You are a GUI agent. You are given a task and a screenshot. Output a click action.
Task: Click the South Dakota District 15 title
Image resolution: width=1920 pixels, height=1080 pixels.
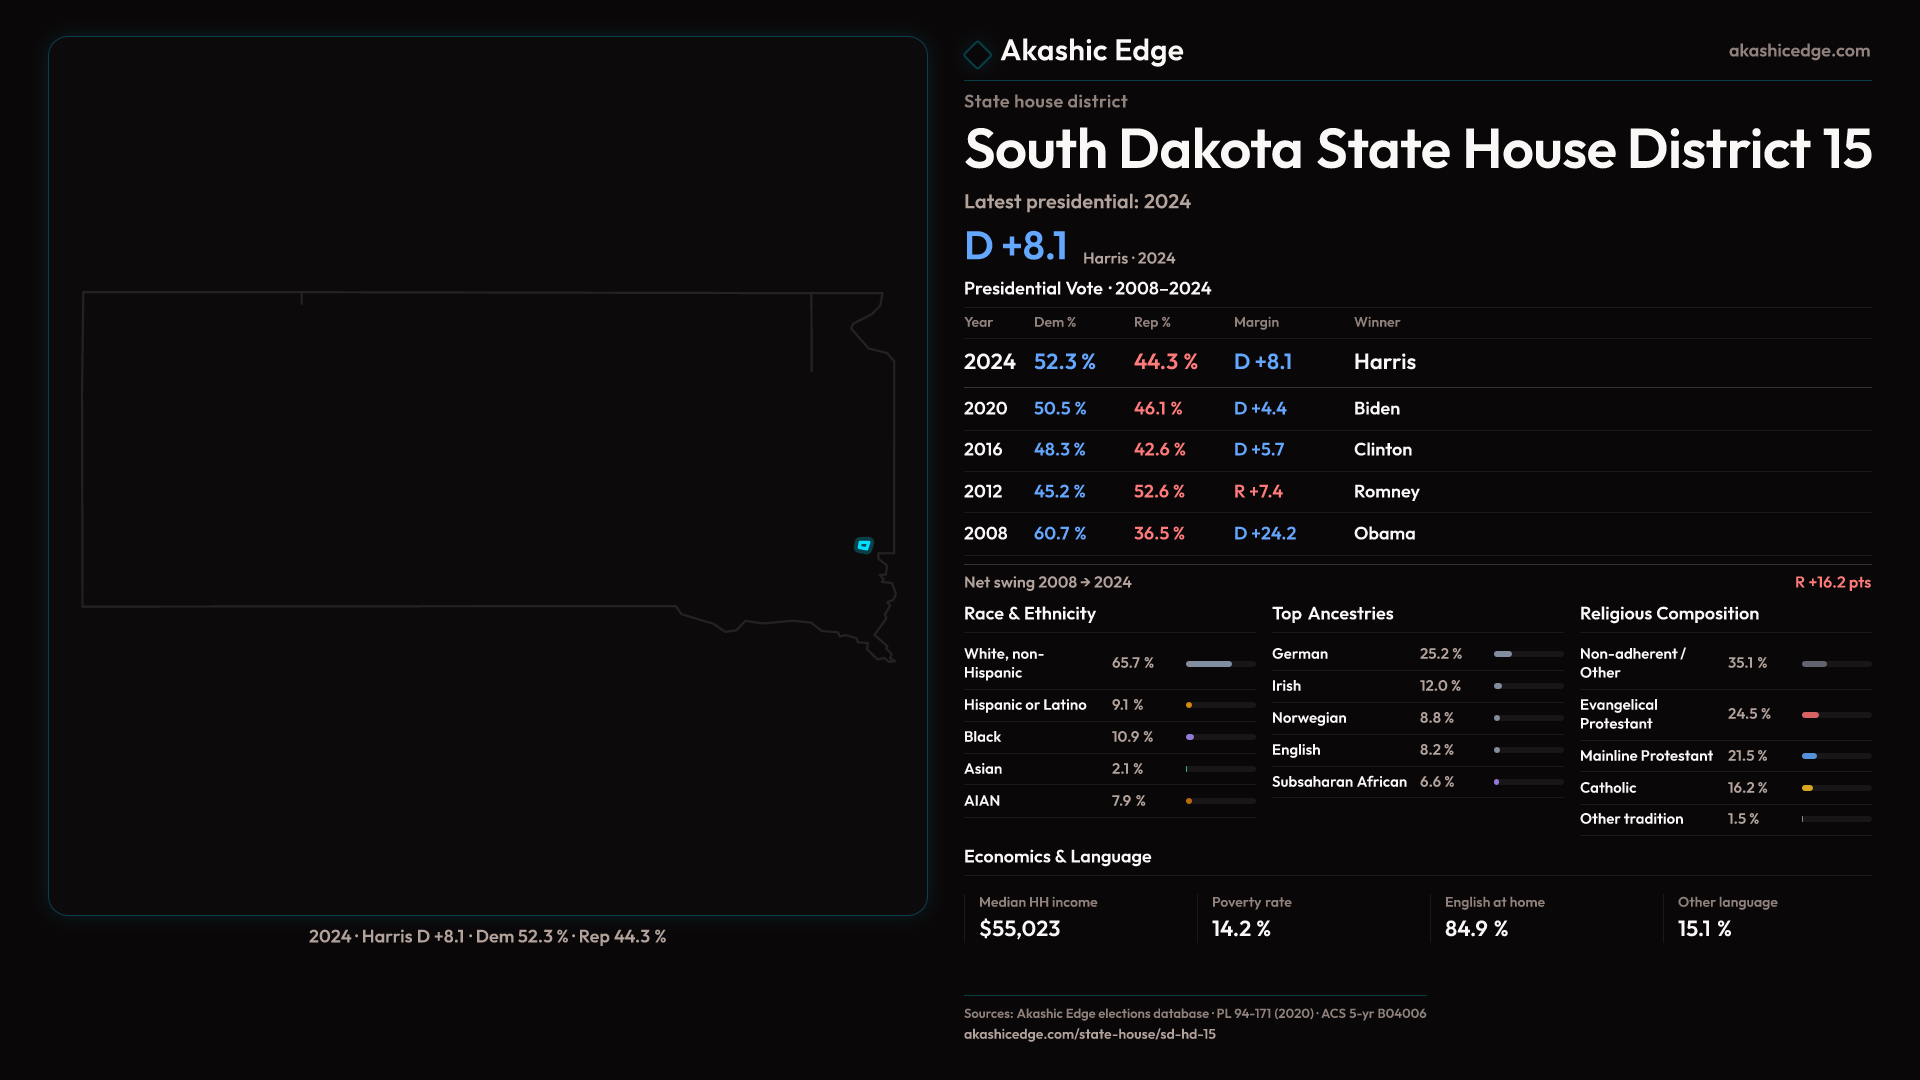pyautogui.click(x=1417, y=150)
